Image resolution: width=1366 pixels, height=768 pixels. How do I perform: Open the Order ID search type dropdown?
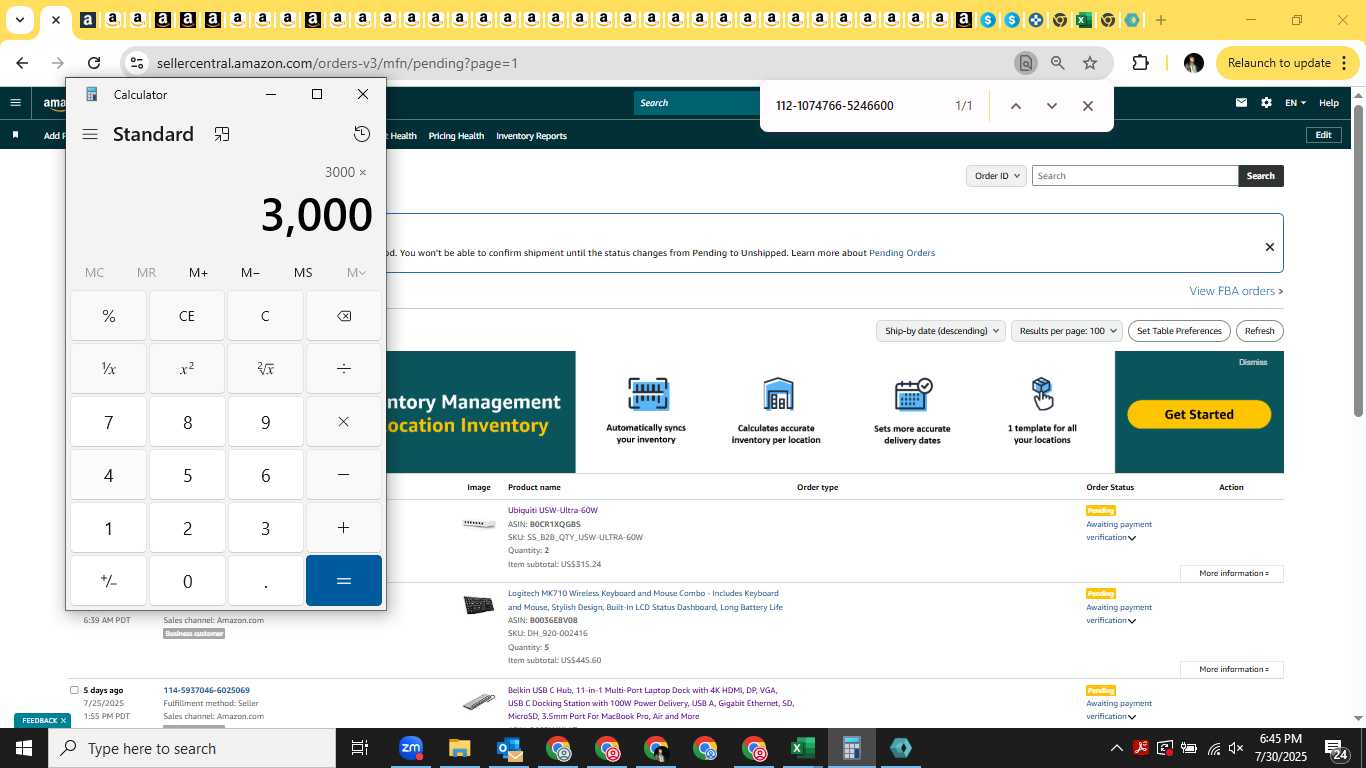(996, 176)
